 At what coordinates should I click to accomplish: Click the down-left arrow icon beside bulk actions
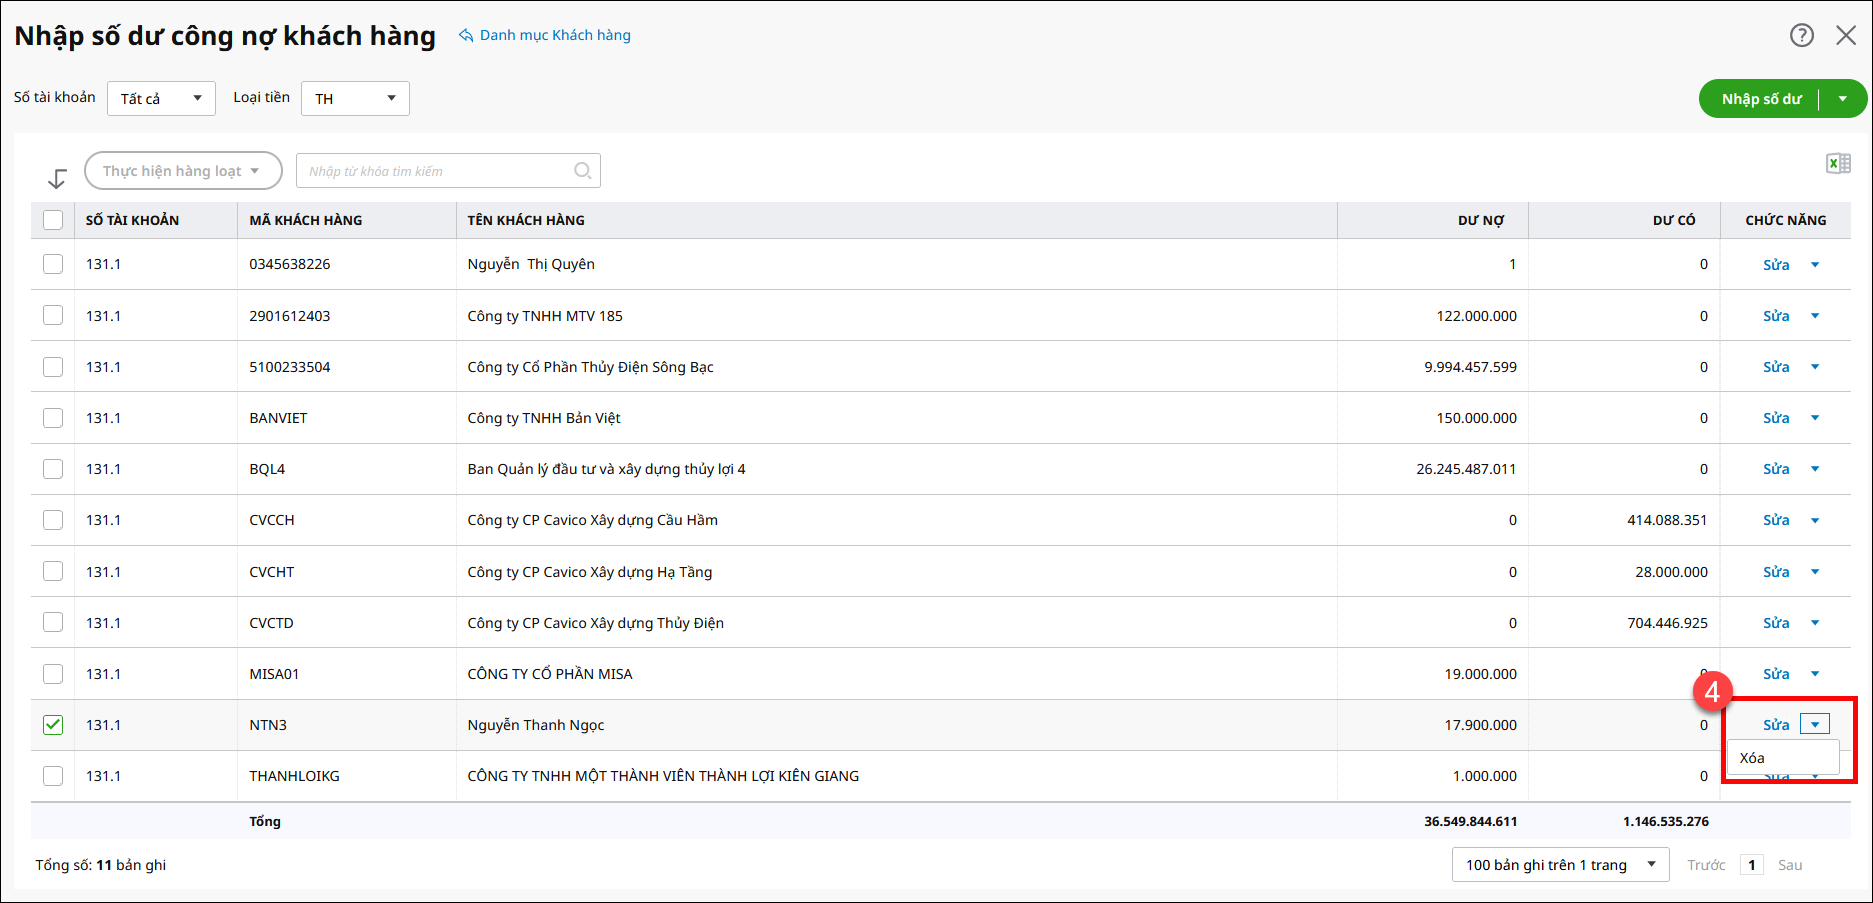click(x=57, y=178)
